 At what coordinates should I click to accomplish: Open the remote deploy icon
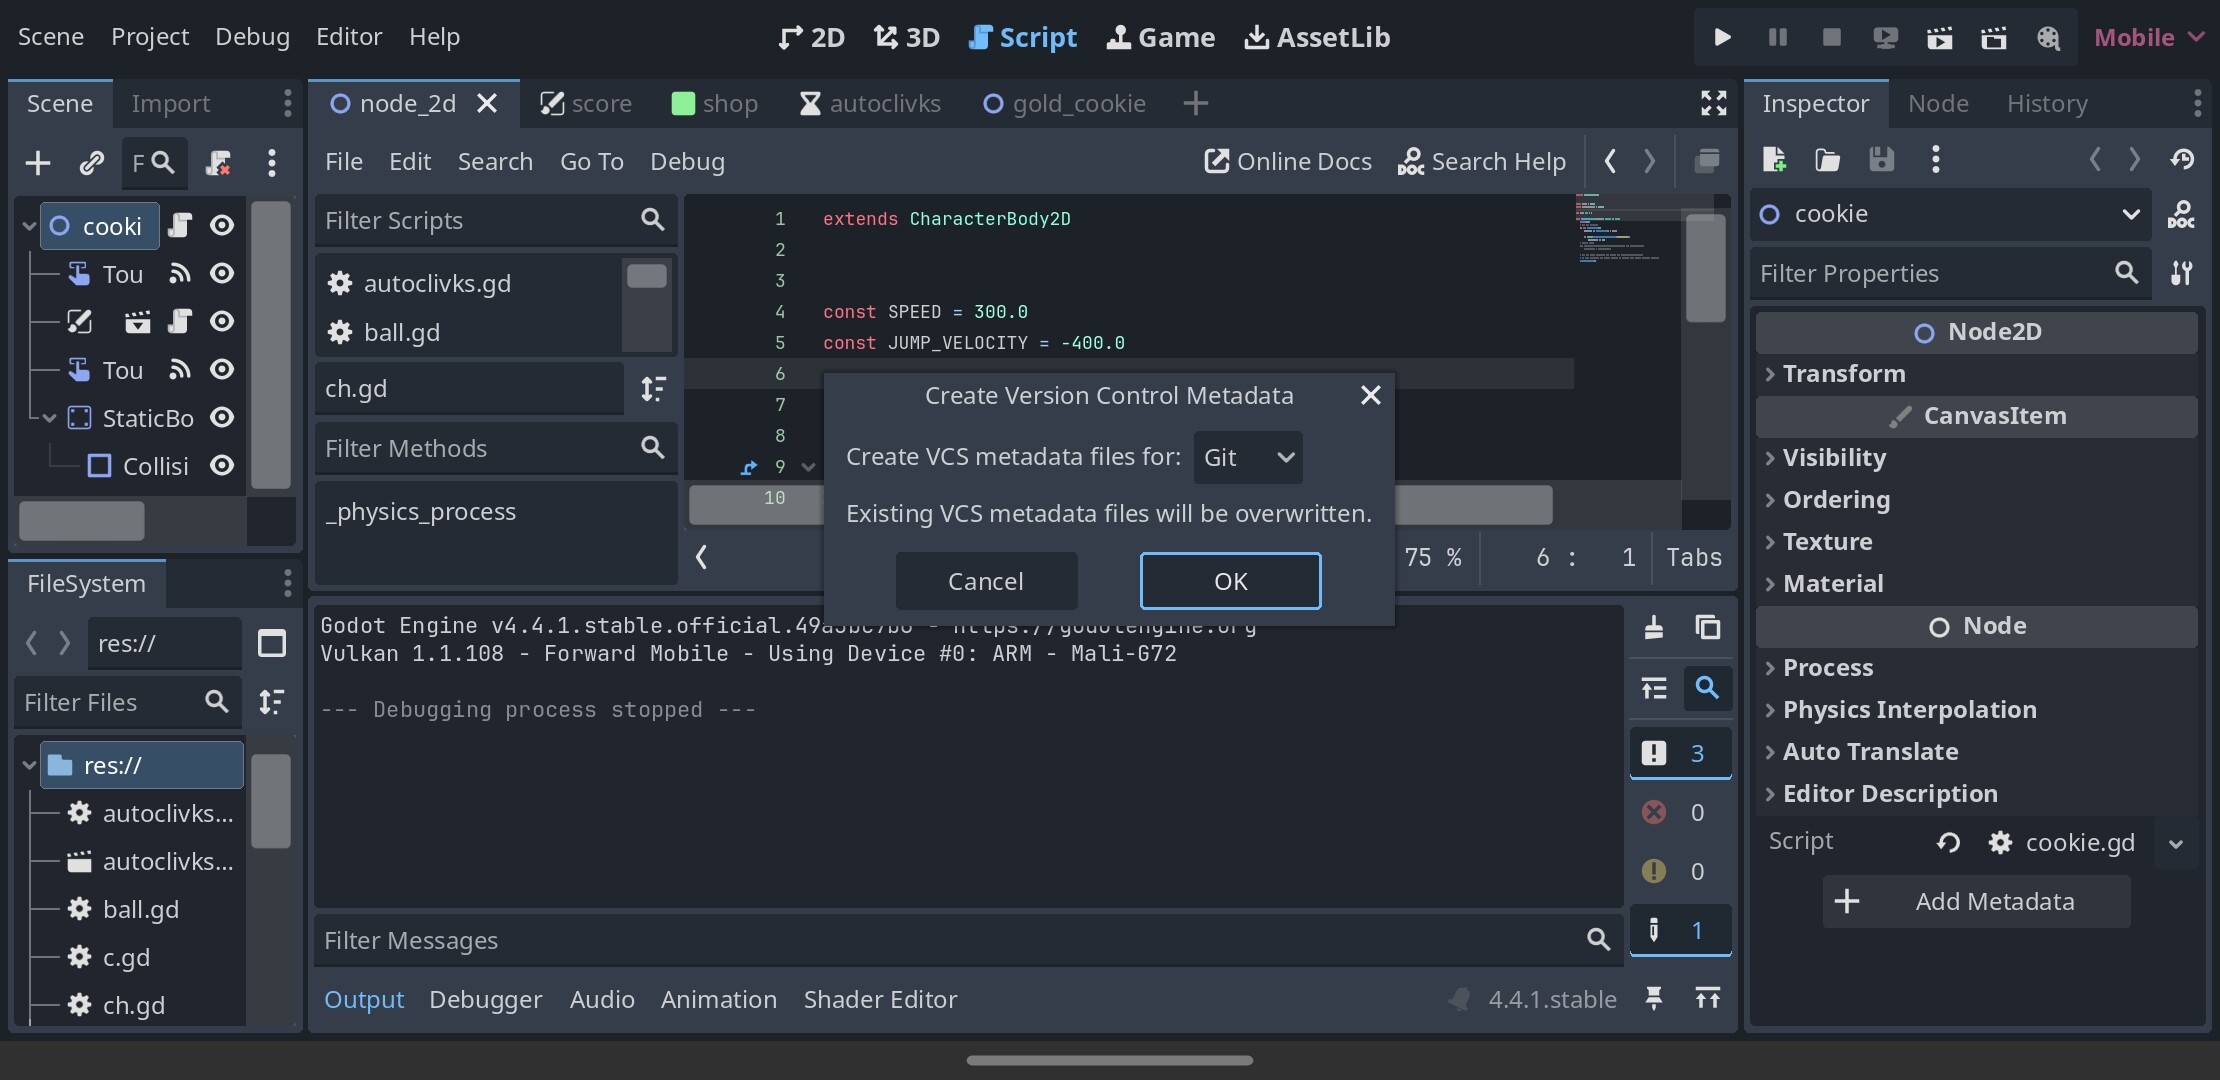(x=1885, y=38)
